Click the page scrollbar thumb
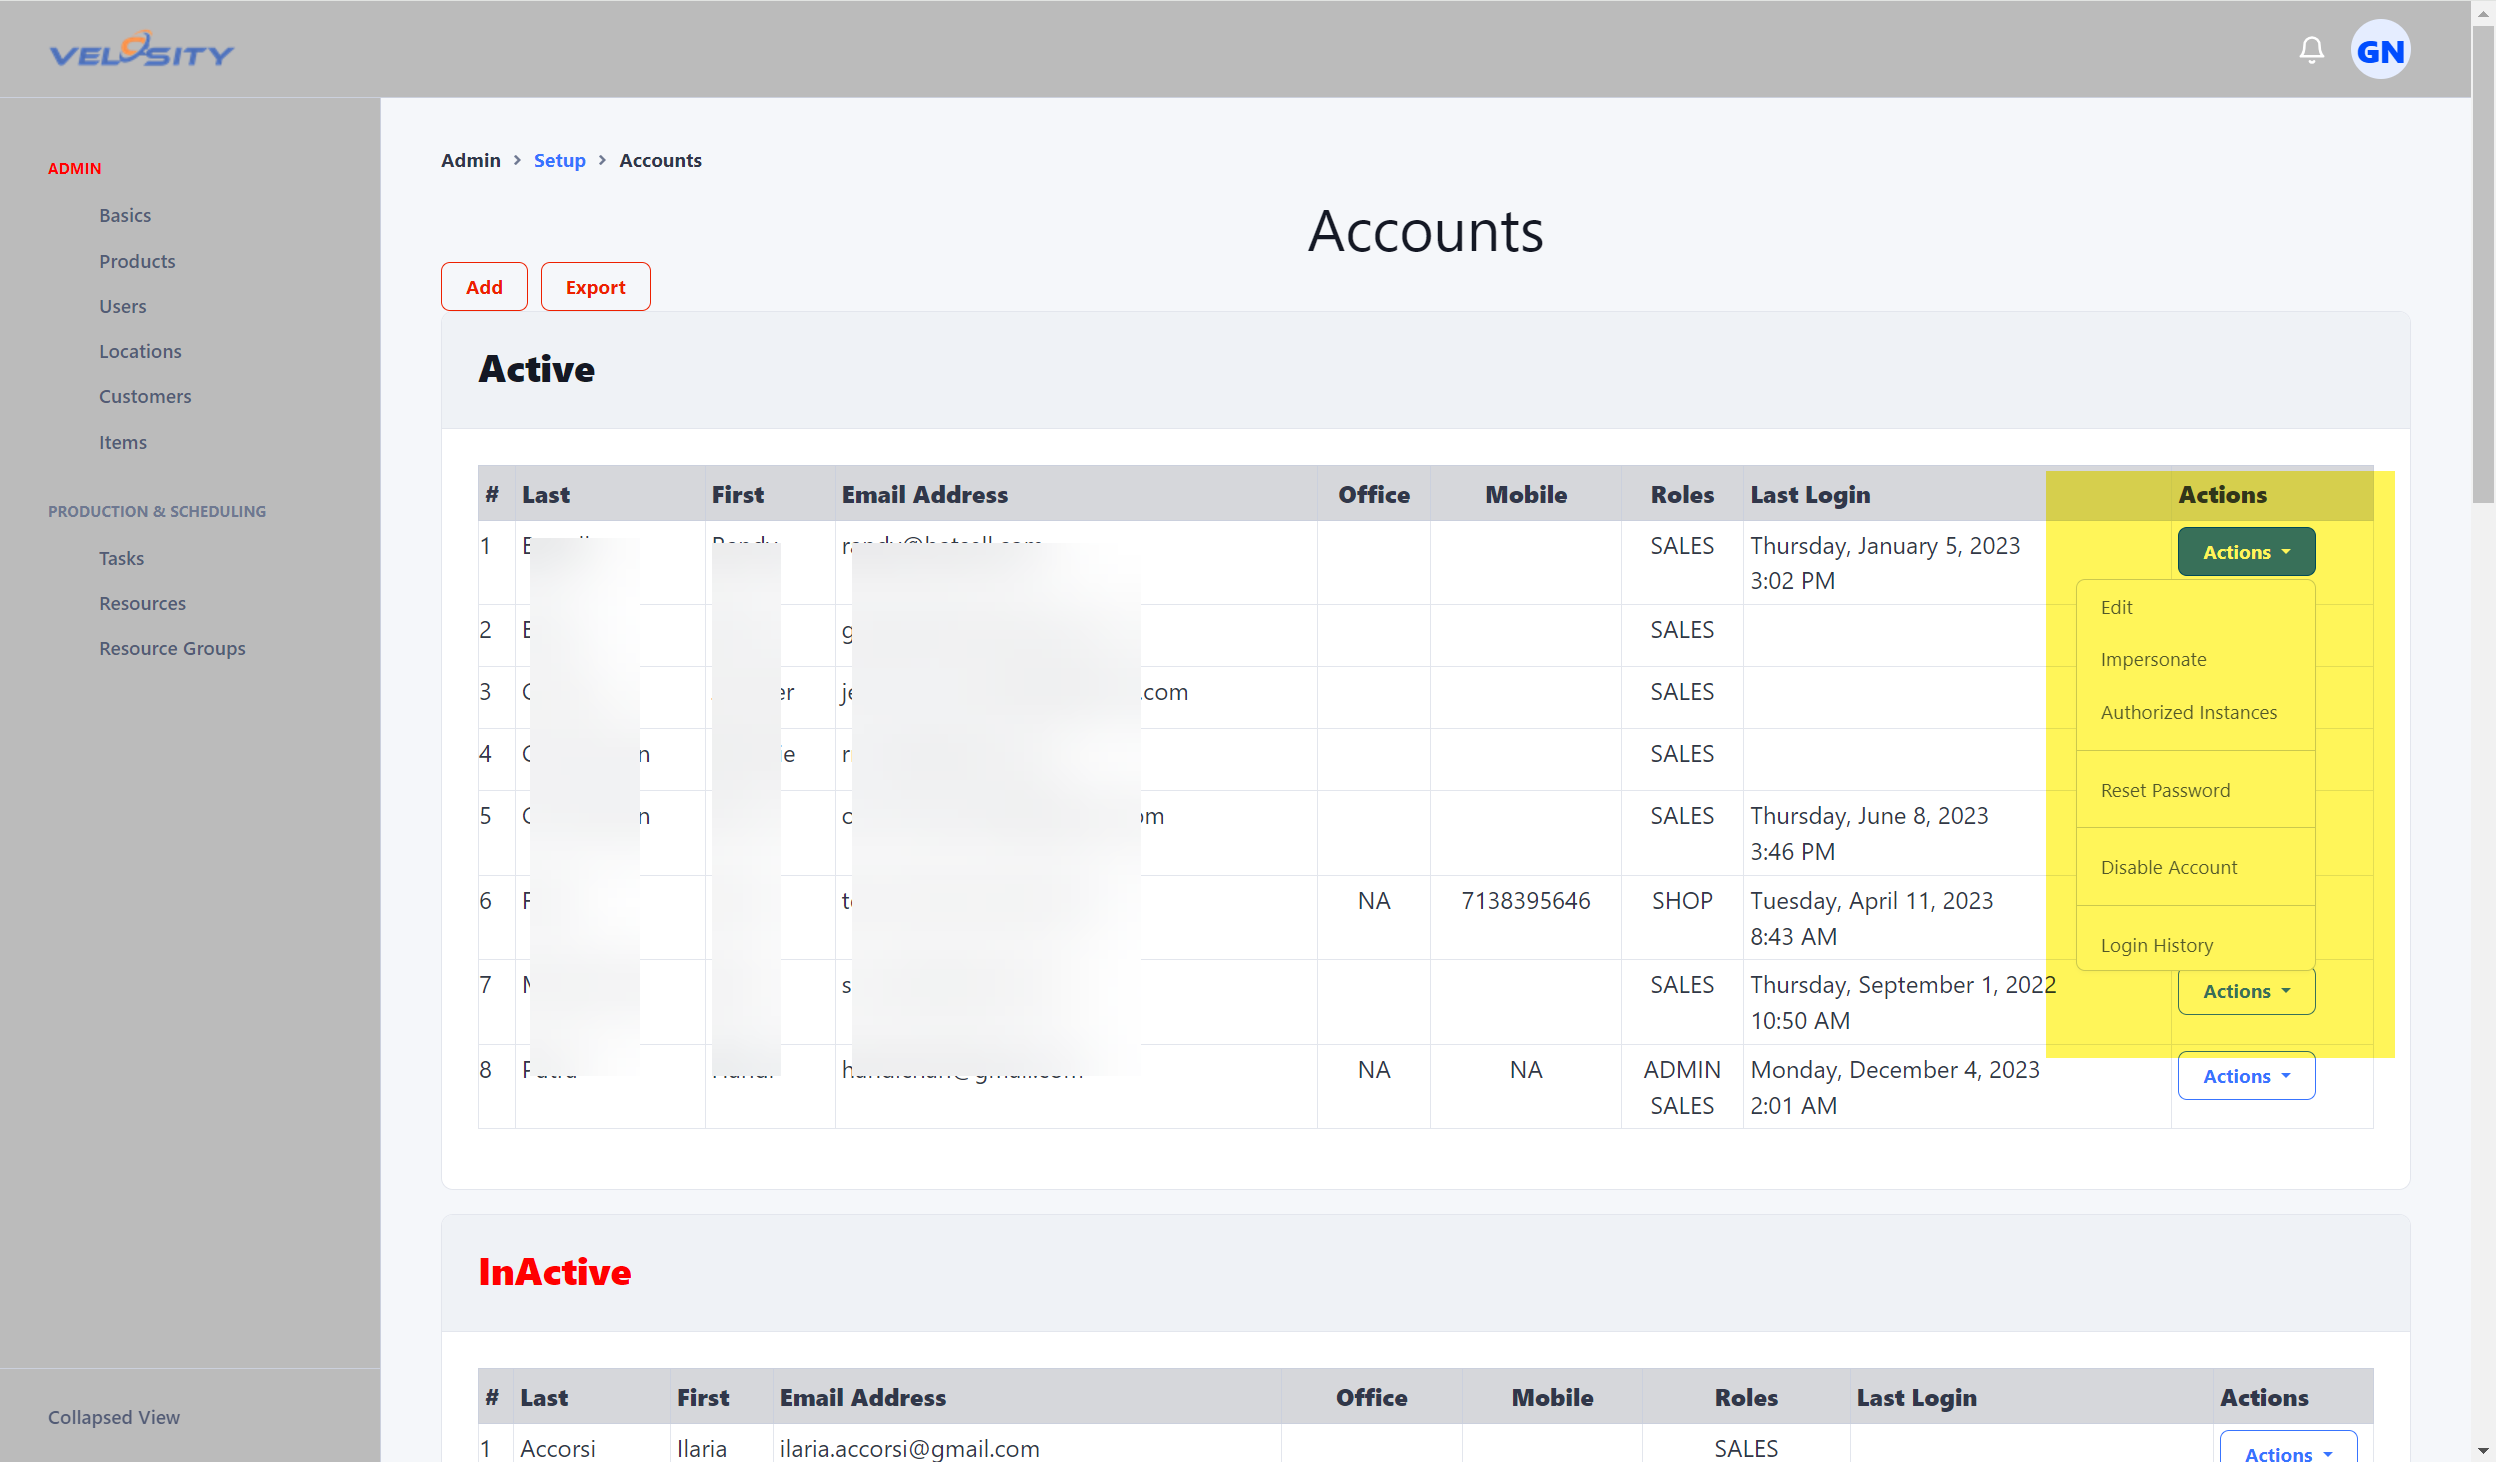 pos(2483,265)
